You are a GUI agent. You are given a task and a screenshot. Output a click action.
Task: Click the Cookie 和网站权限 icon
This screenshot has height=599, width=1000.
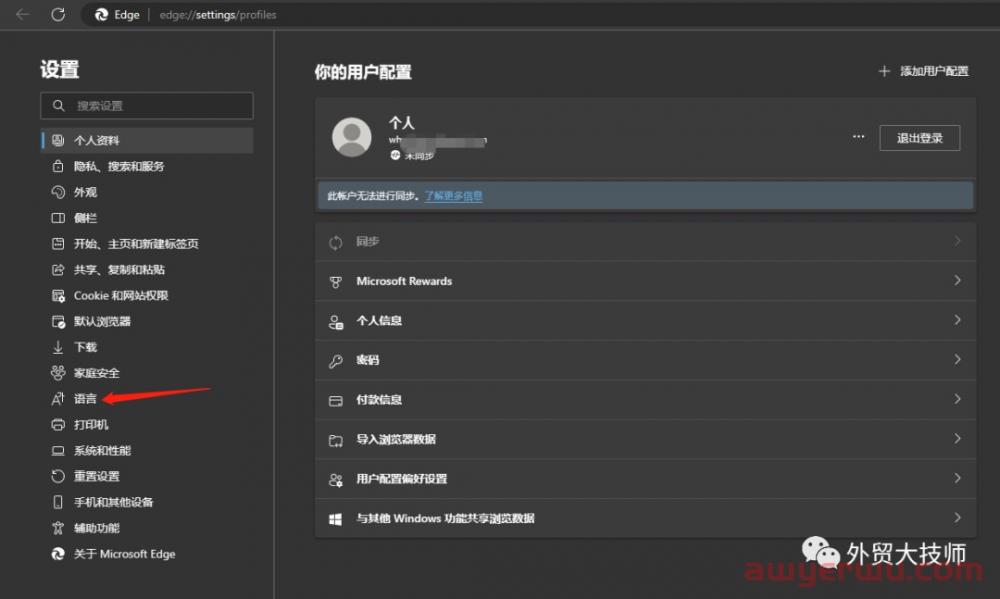(58, 296)
